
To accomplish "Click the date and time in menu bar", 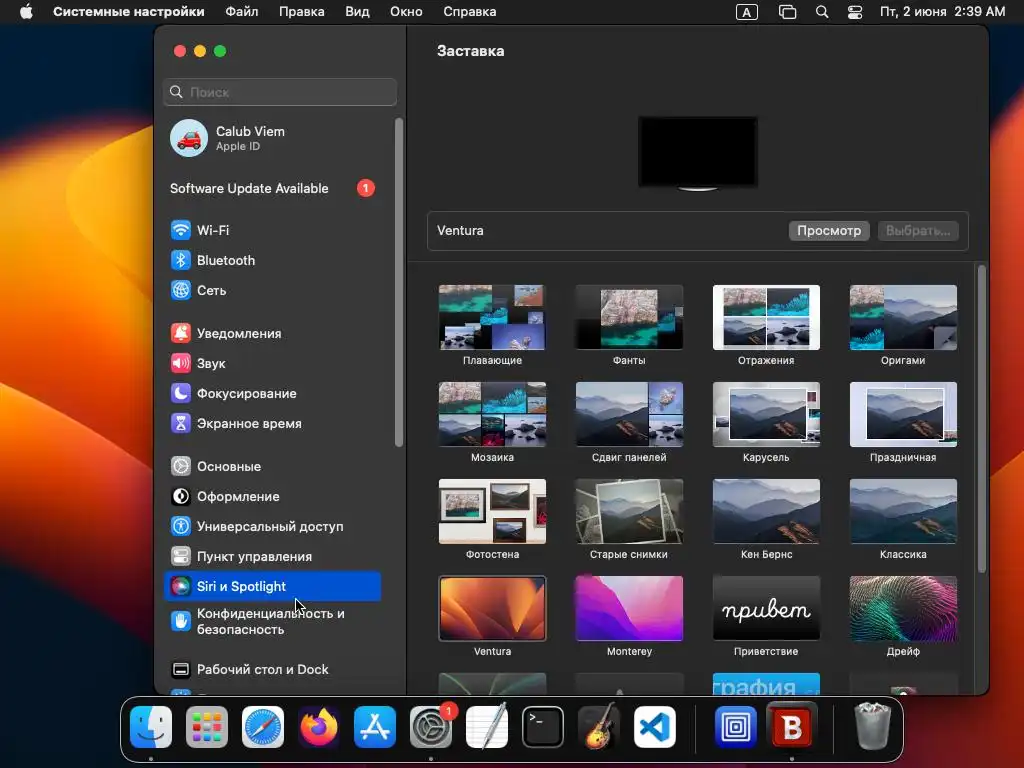I will [x=942, y=12].
